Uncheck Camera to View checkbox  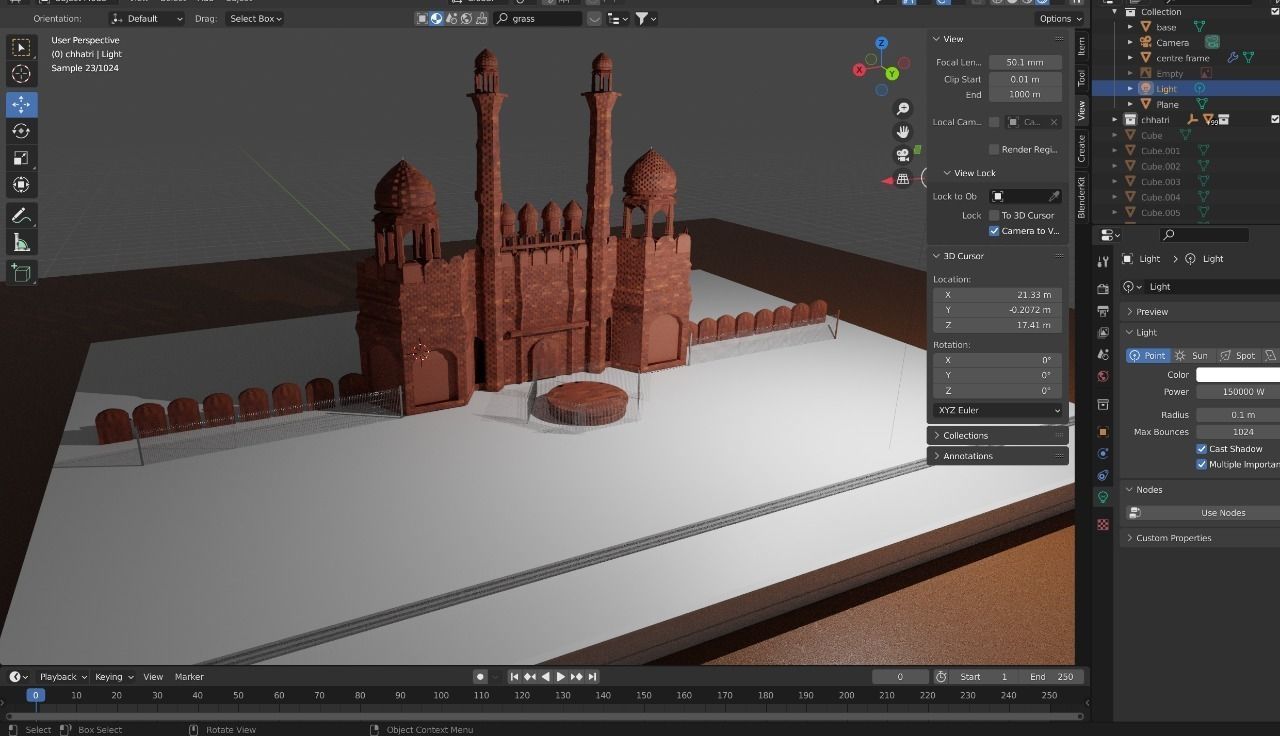click(994, 231)
